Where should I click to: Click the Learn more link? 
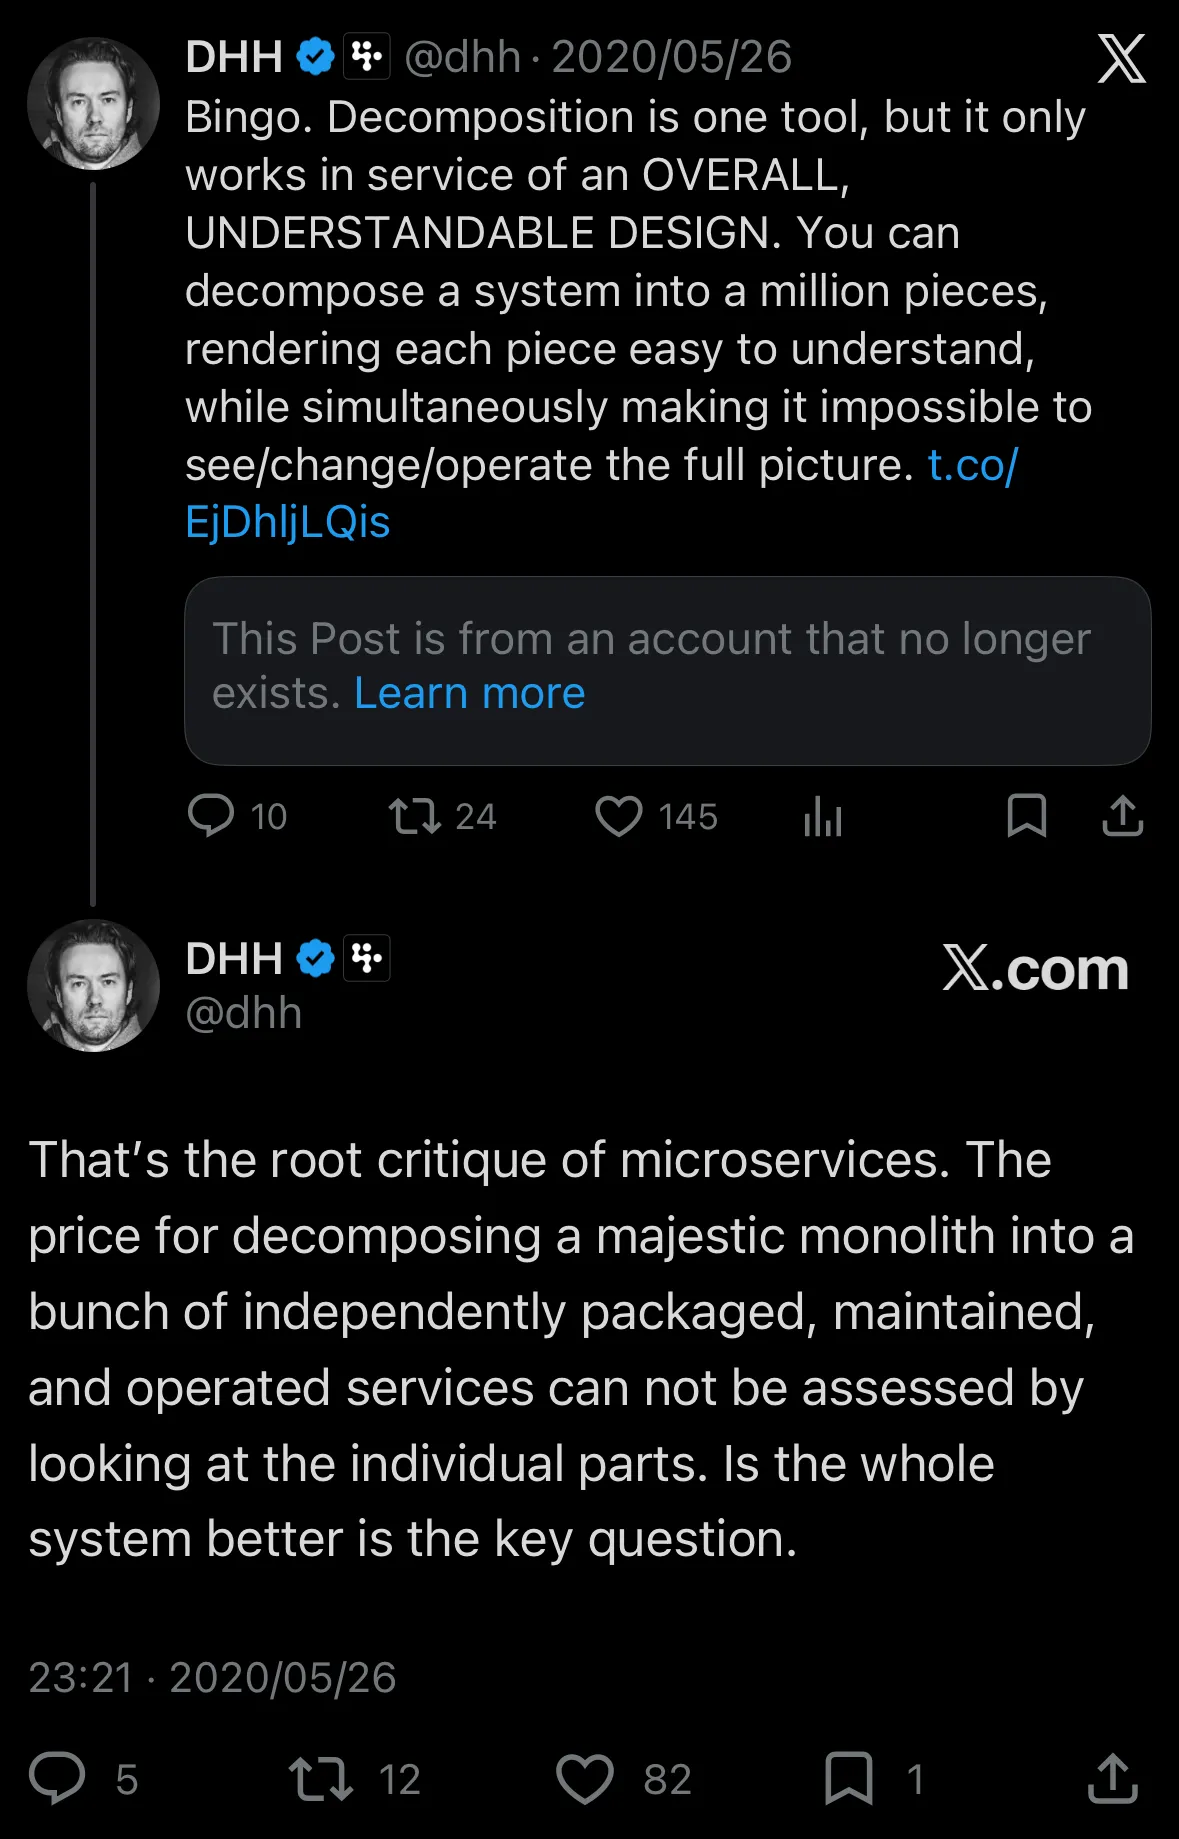coord(469,693)
